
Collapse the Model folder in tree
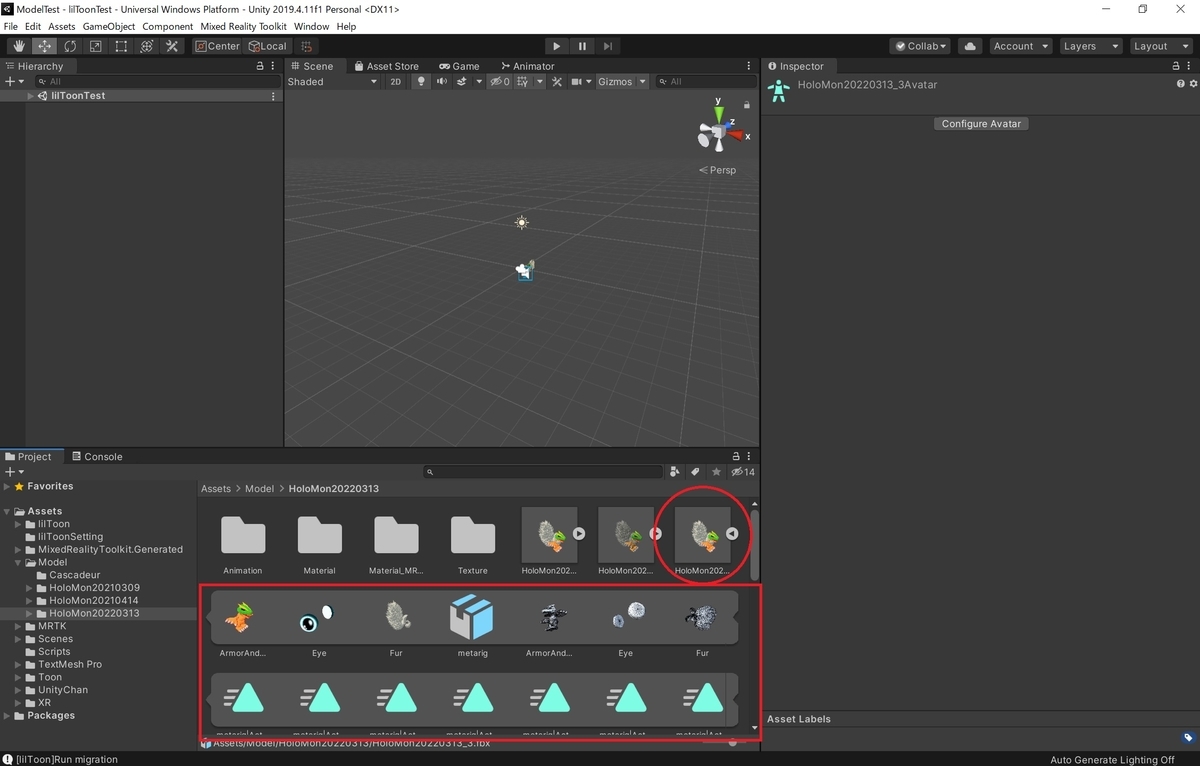(x=19, y=562)
